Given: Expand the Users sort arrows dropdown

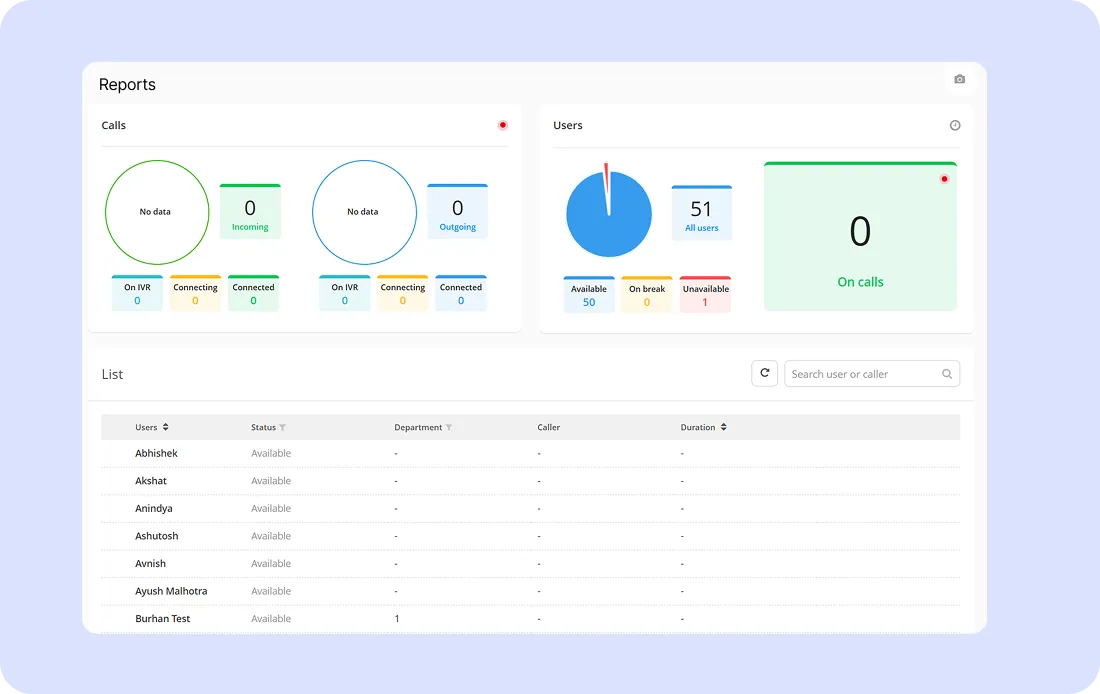Looking at the screenshot, I should click(x=167, y=427).
